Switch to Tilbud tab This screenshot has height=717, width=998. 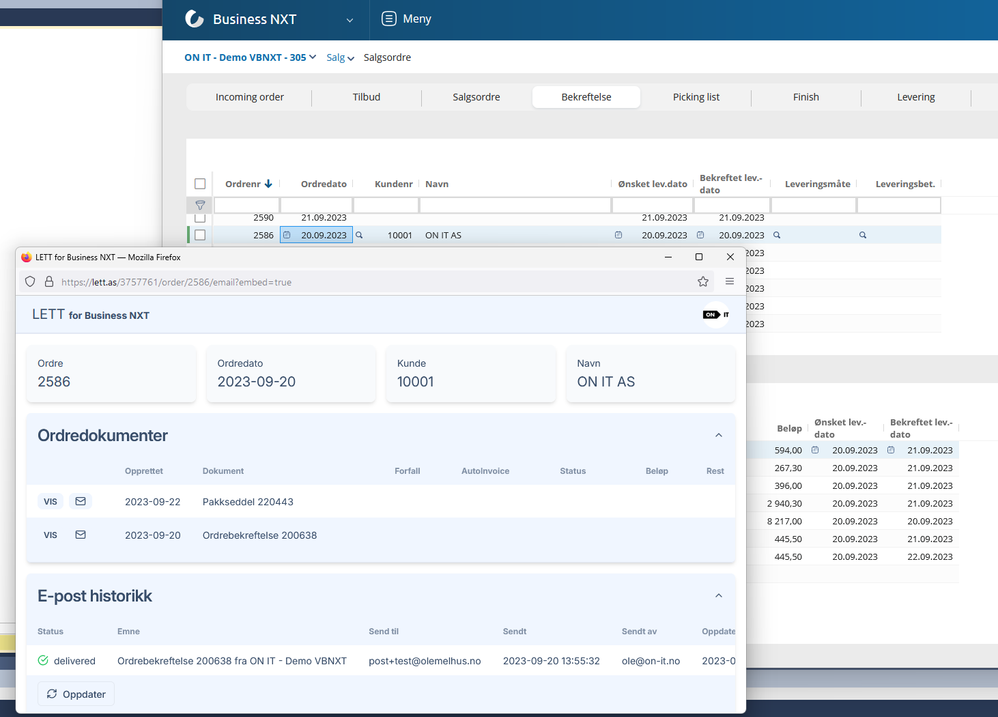tap(367, 97)
